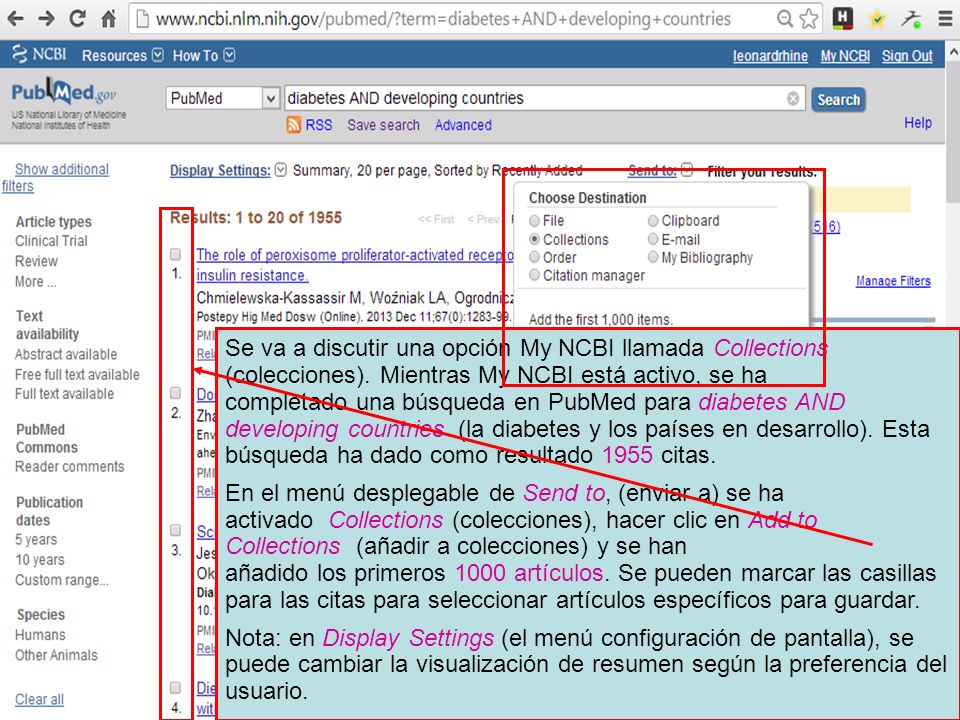
Task: Open the PubMed database dropdown
Action: tap(223, 99)
